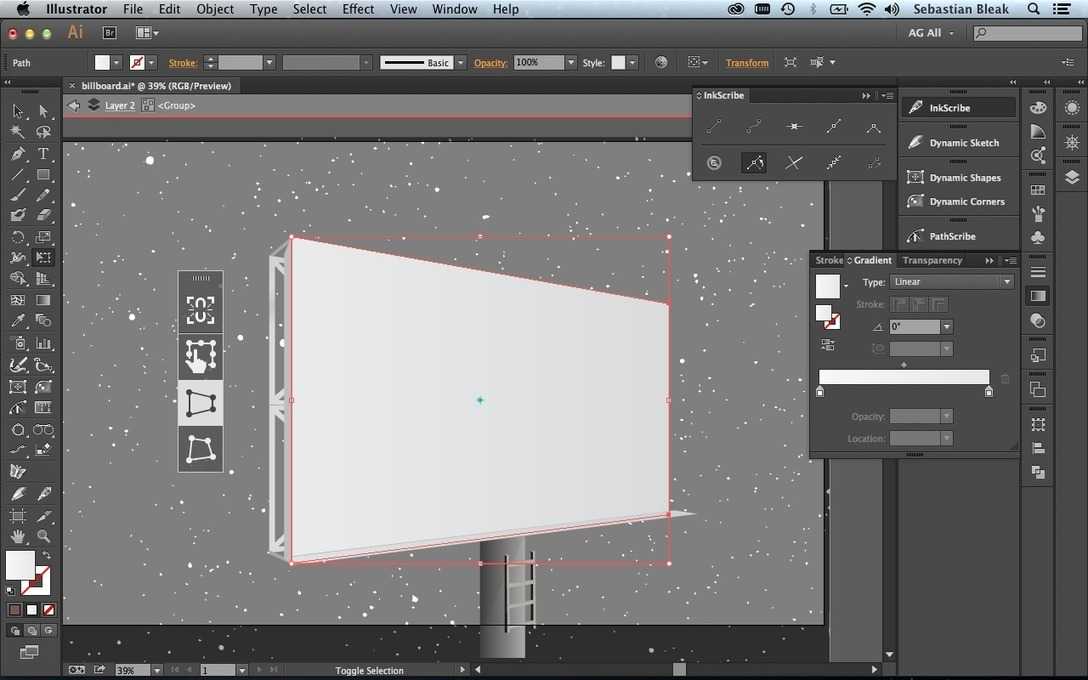Click the right gradient color stop
Viewport: 1088px width, 680px height.
pos(989,392)
